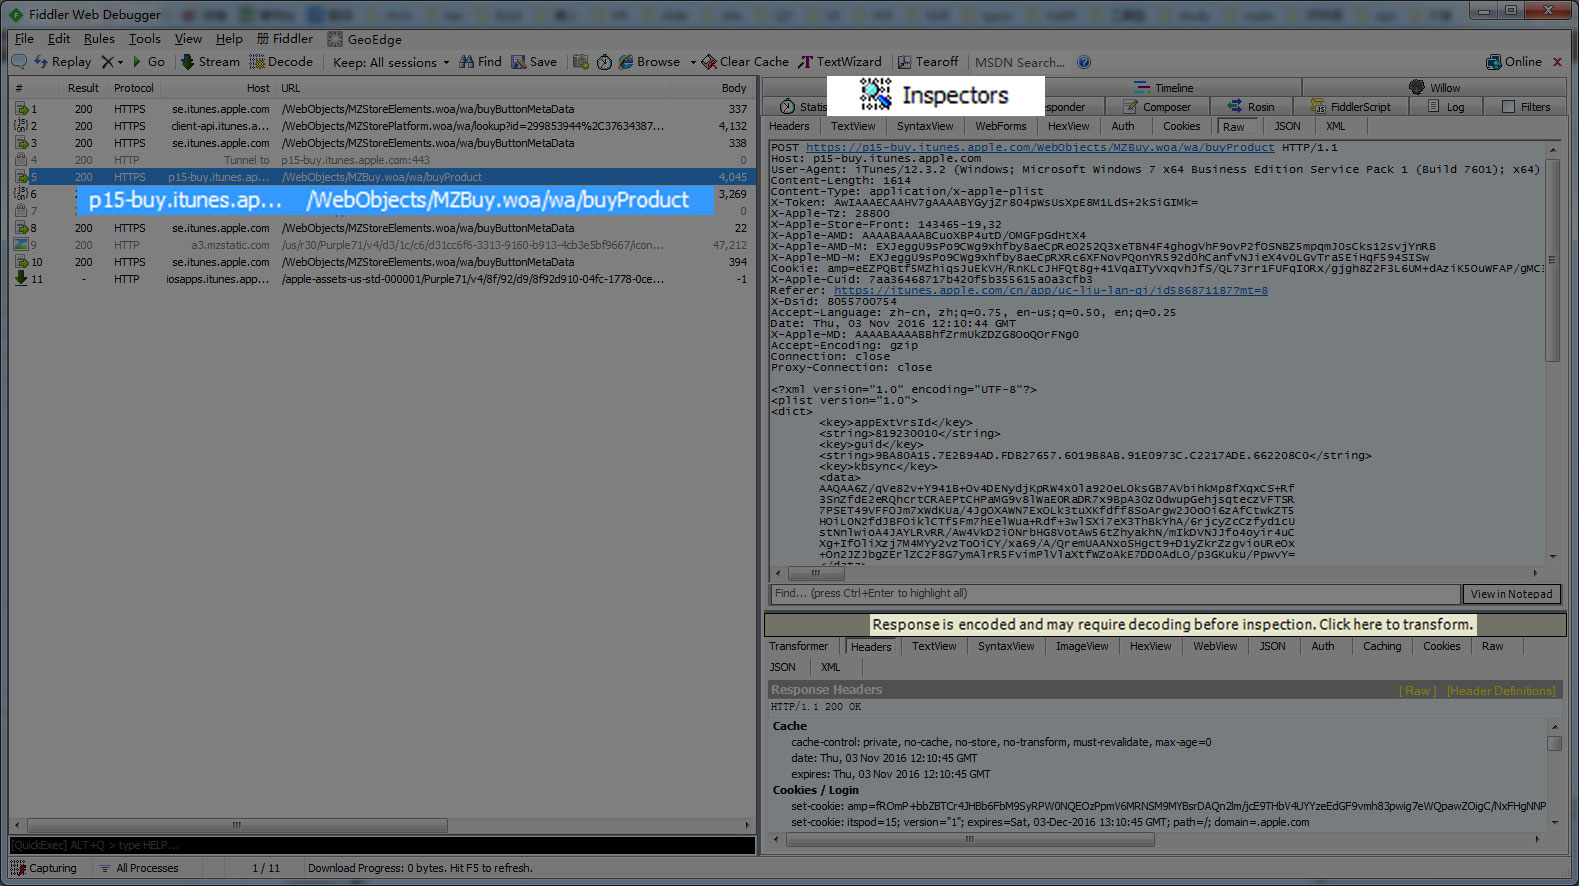Sort sessions by Body column header
The height and width of the screenshot is (886, 1579).
click(734, 88)
